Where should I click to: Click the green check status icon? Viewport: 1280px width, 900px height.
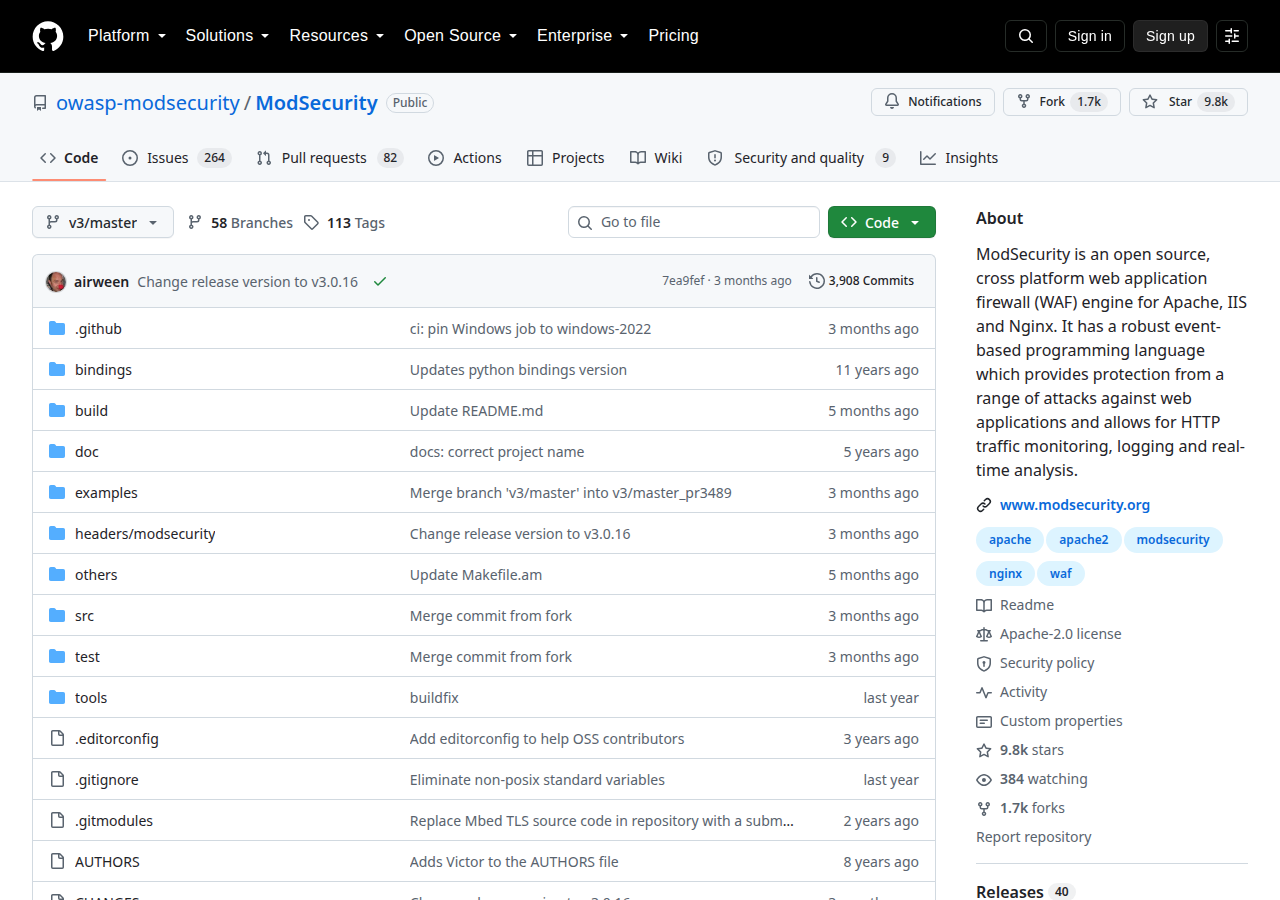click(380, 282)
